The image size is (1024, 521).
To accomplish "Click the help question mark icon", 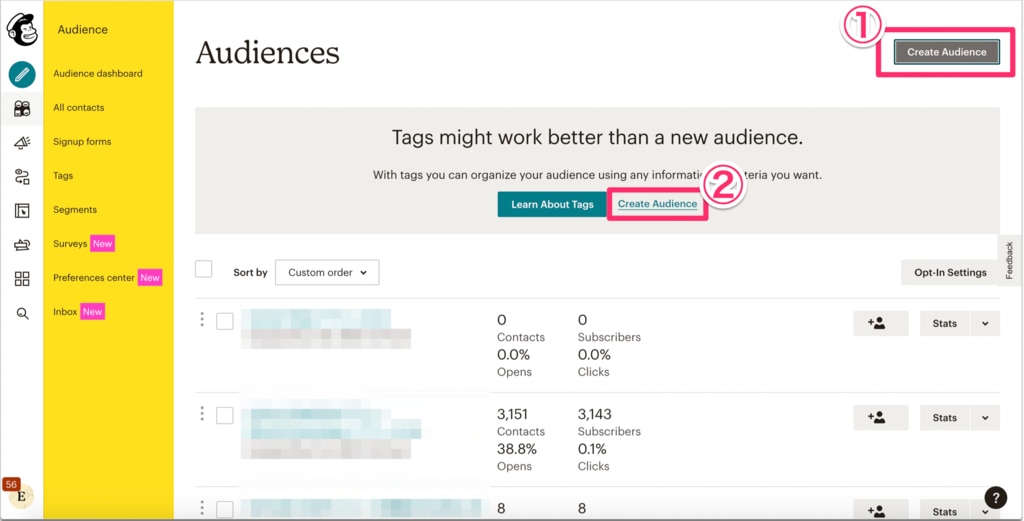I will click(995, 497).
